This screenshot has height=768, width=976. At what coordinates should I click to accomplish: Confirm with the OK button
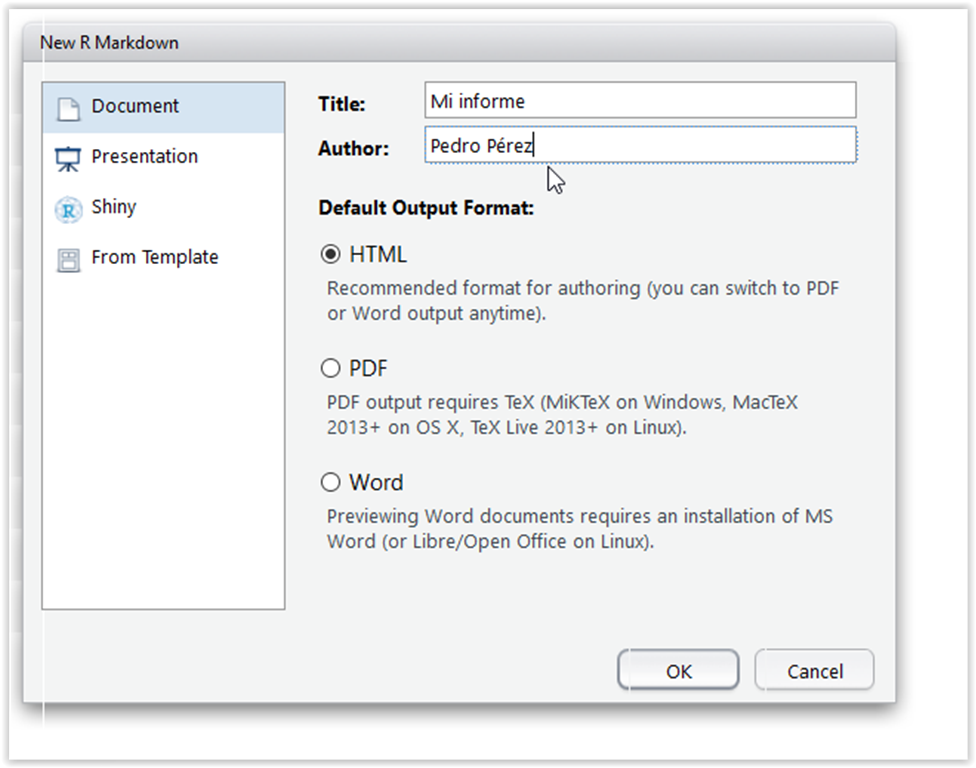point(678,670)
